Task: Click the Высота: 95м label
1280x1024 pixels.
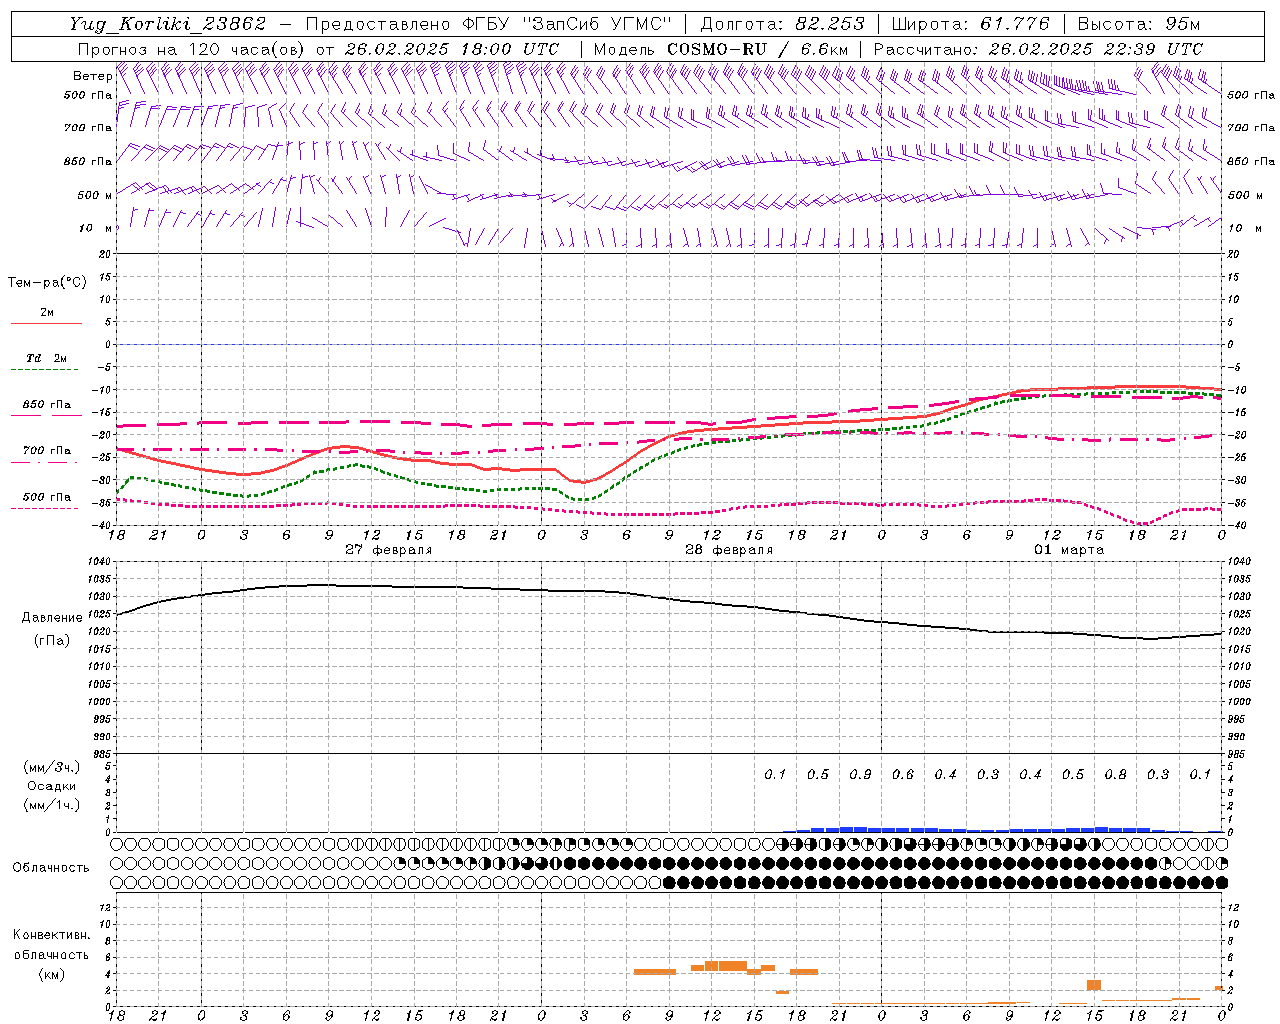Action: [1138, 24]
